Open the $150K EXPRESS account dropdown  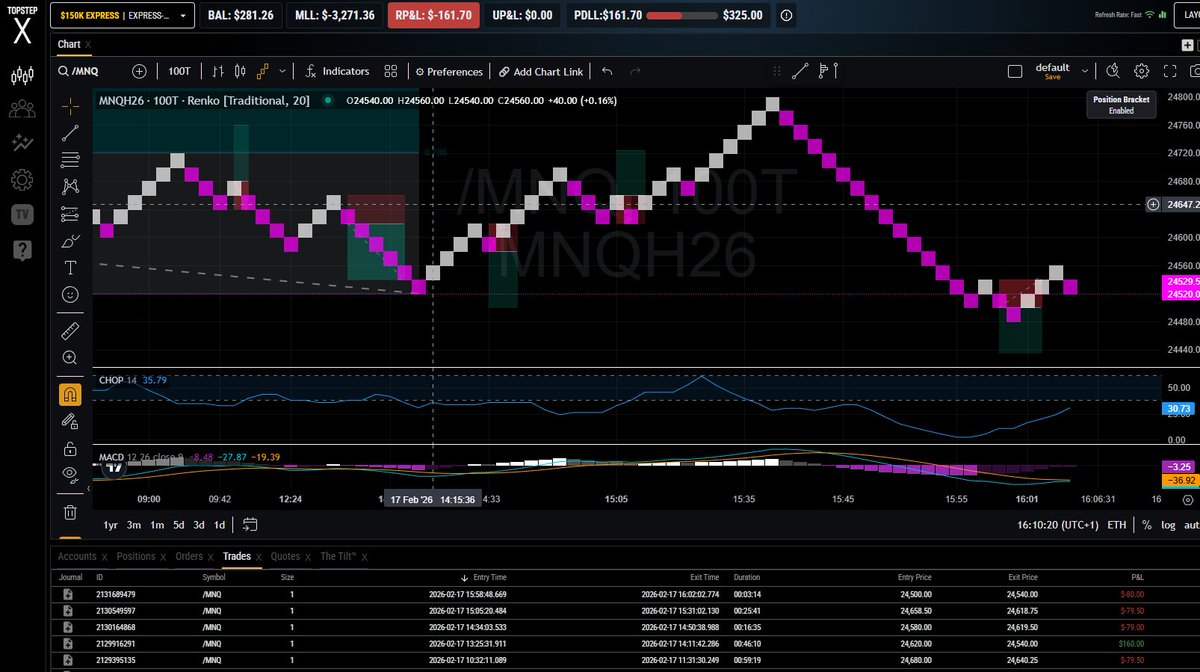click(120, 15)
